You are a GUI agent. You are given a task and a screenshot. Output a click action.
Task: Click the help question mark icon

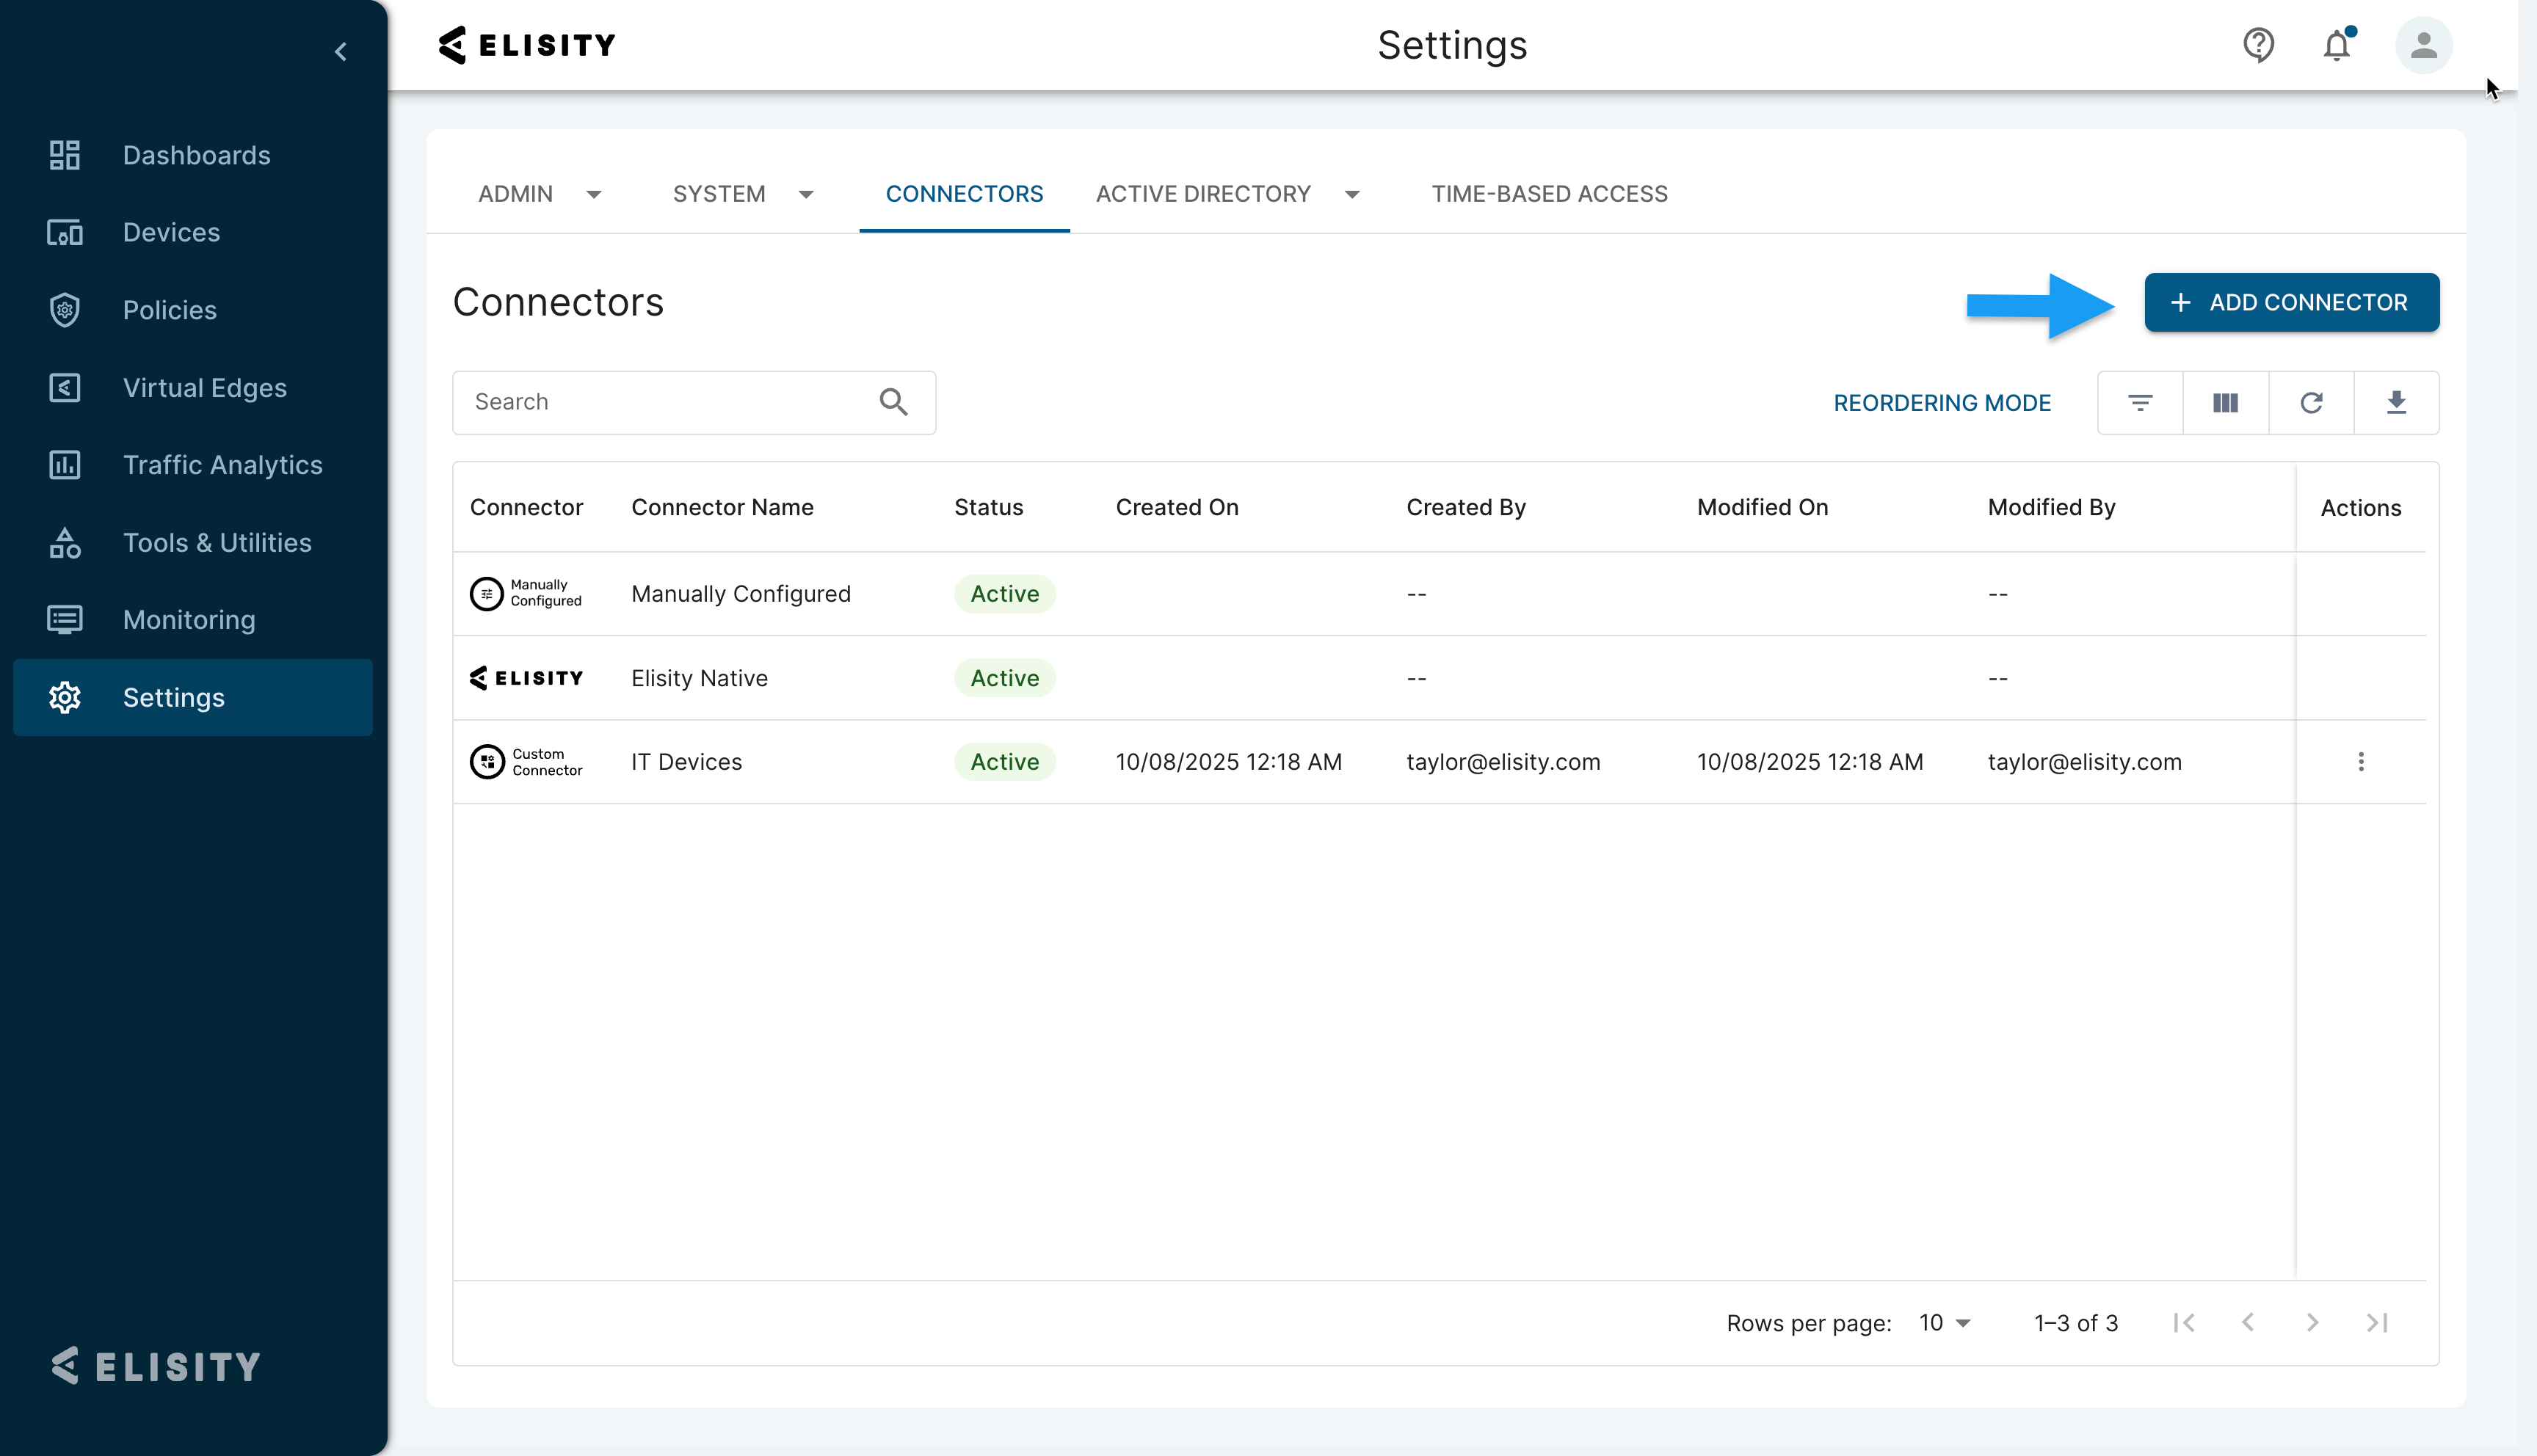pos(2259,45)
